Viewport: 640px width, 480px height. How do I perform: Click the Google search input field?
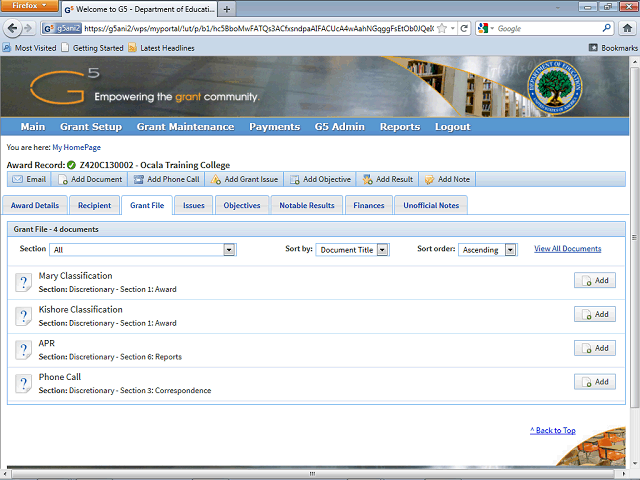(548, 28)
